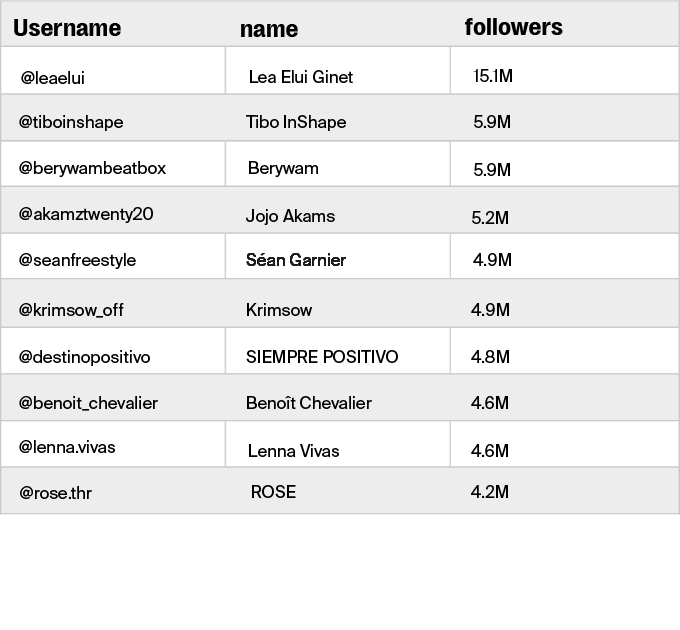Click the Benoît Chevalier name cell
Image resolution: width=680 pixels, height=630 pixels.
(309, 403)
